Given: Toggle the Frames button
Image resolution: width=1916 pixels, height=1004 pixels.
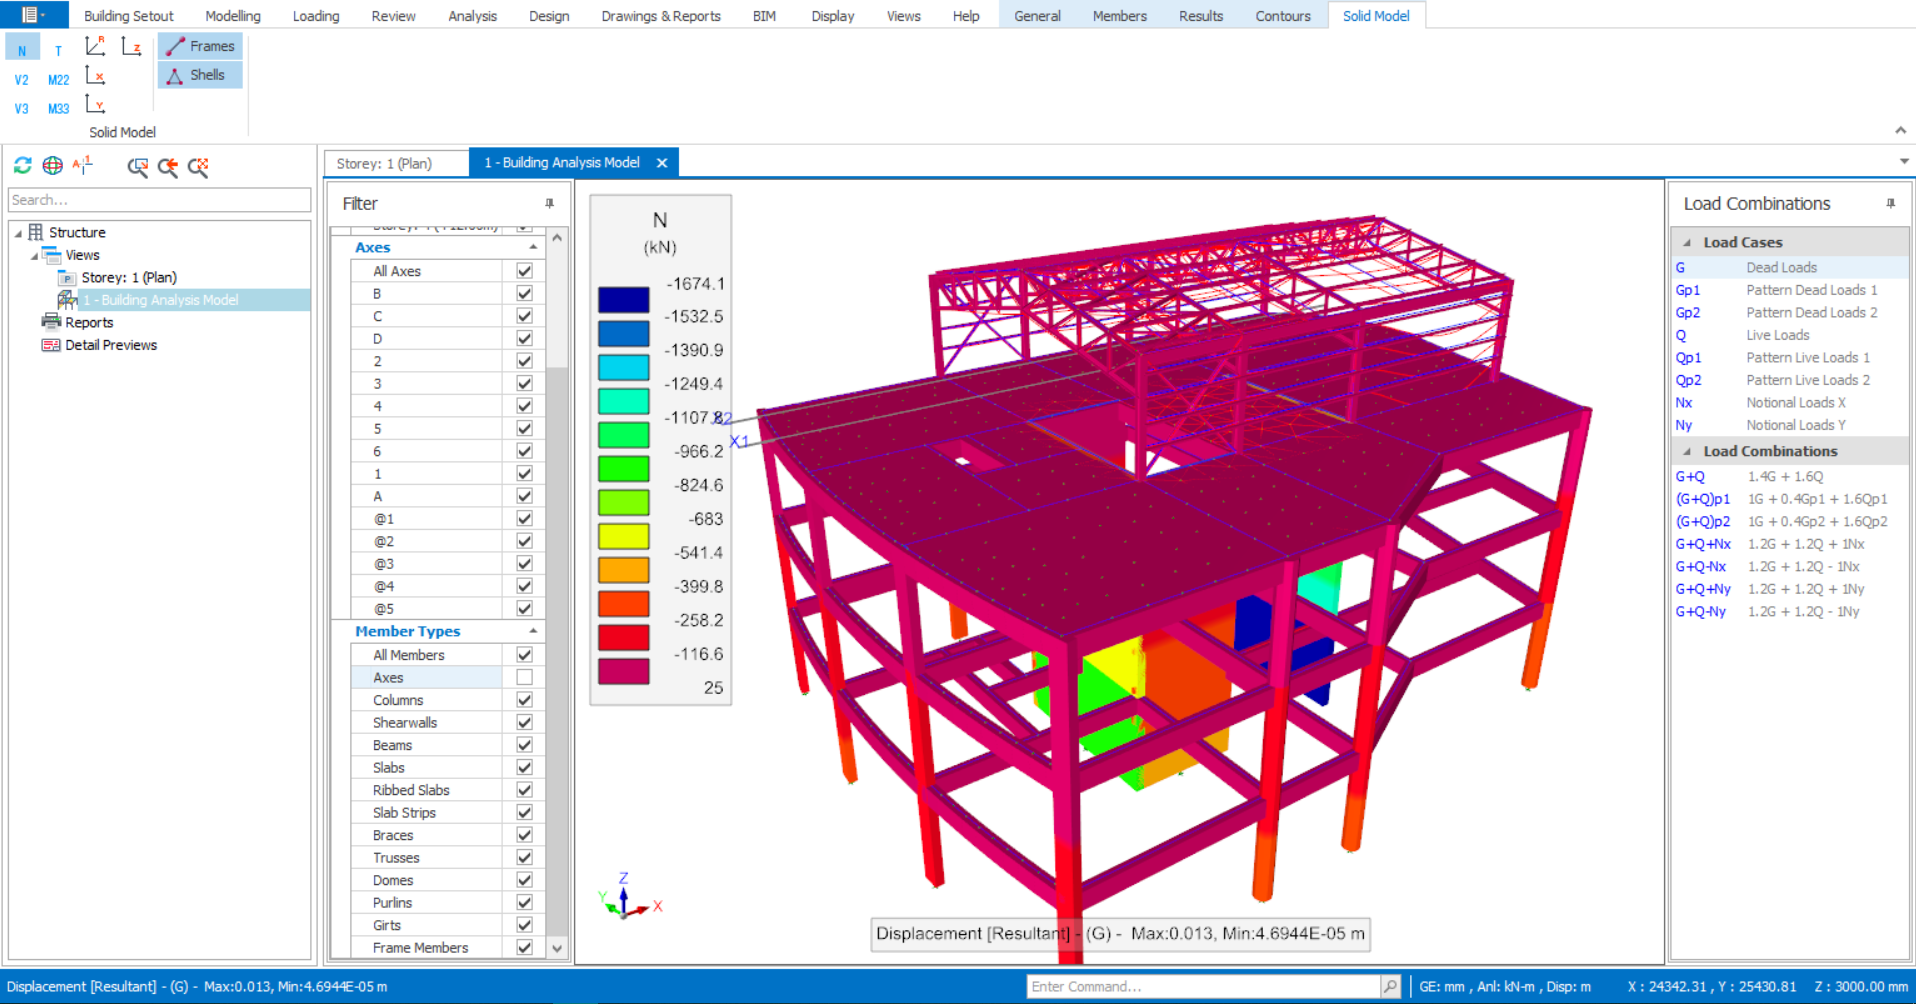Looking at the screenshot, I should tap(200, 46).
